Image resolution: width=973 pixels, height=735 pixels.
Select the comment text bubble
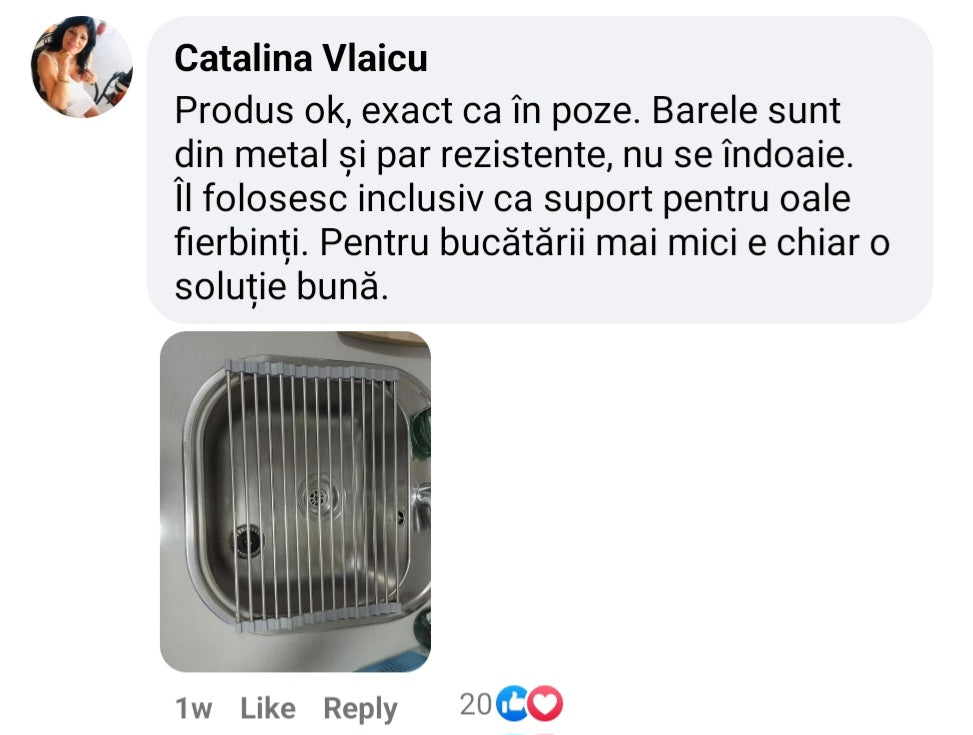[x=540, y=169]
